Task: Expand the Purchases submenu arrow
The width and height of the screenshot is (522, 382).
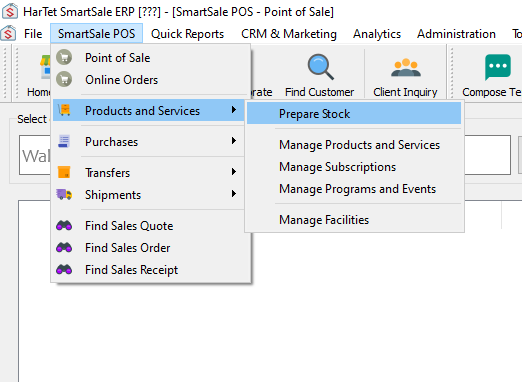Action: 234,141
